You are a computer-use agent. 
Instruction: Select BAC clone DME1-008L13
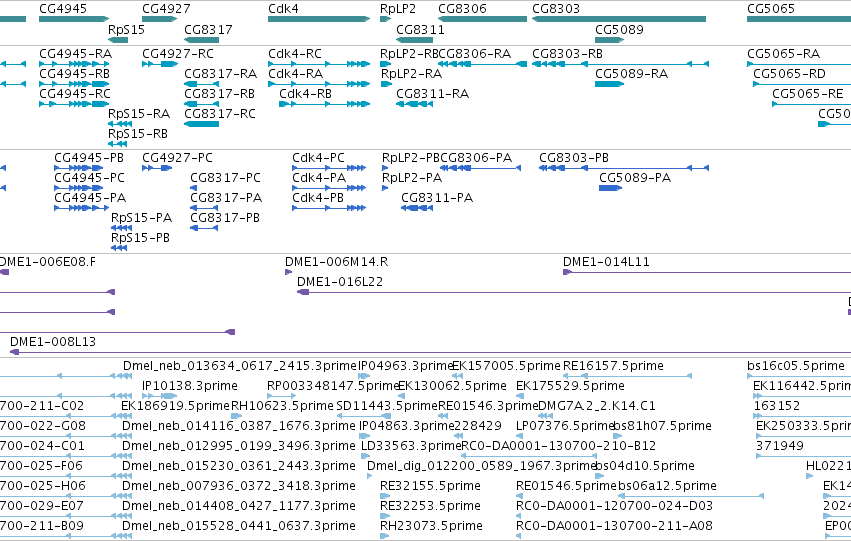coord(430,352)
